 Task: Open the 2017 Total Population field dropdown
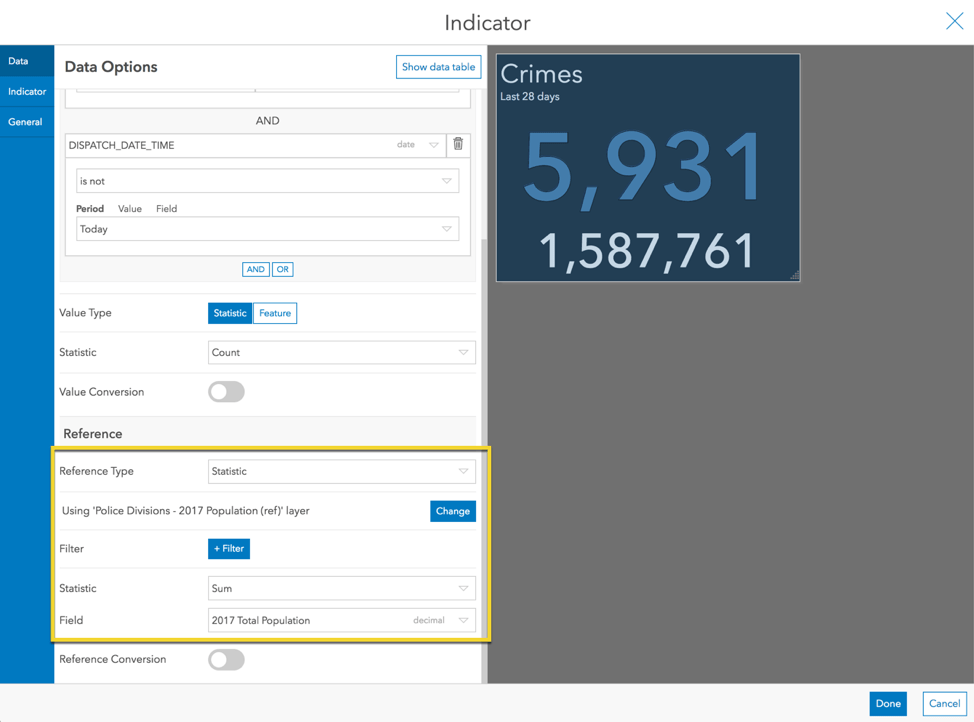[342, 620]
